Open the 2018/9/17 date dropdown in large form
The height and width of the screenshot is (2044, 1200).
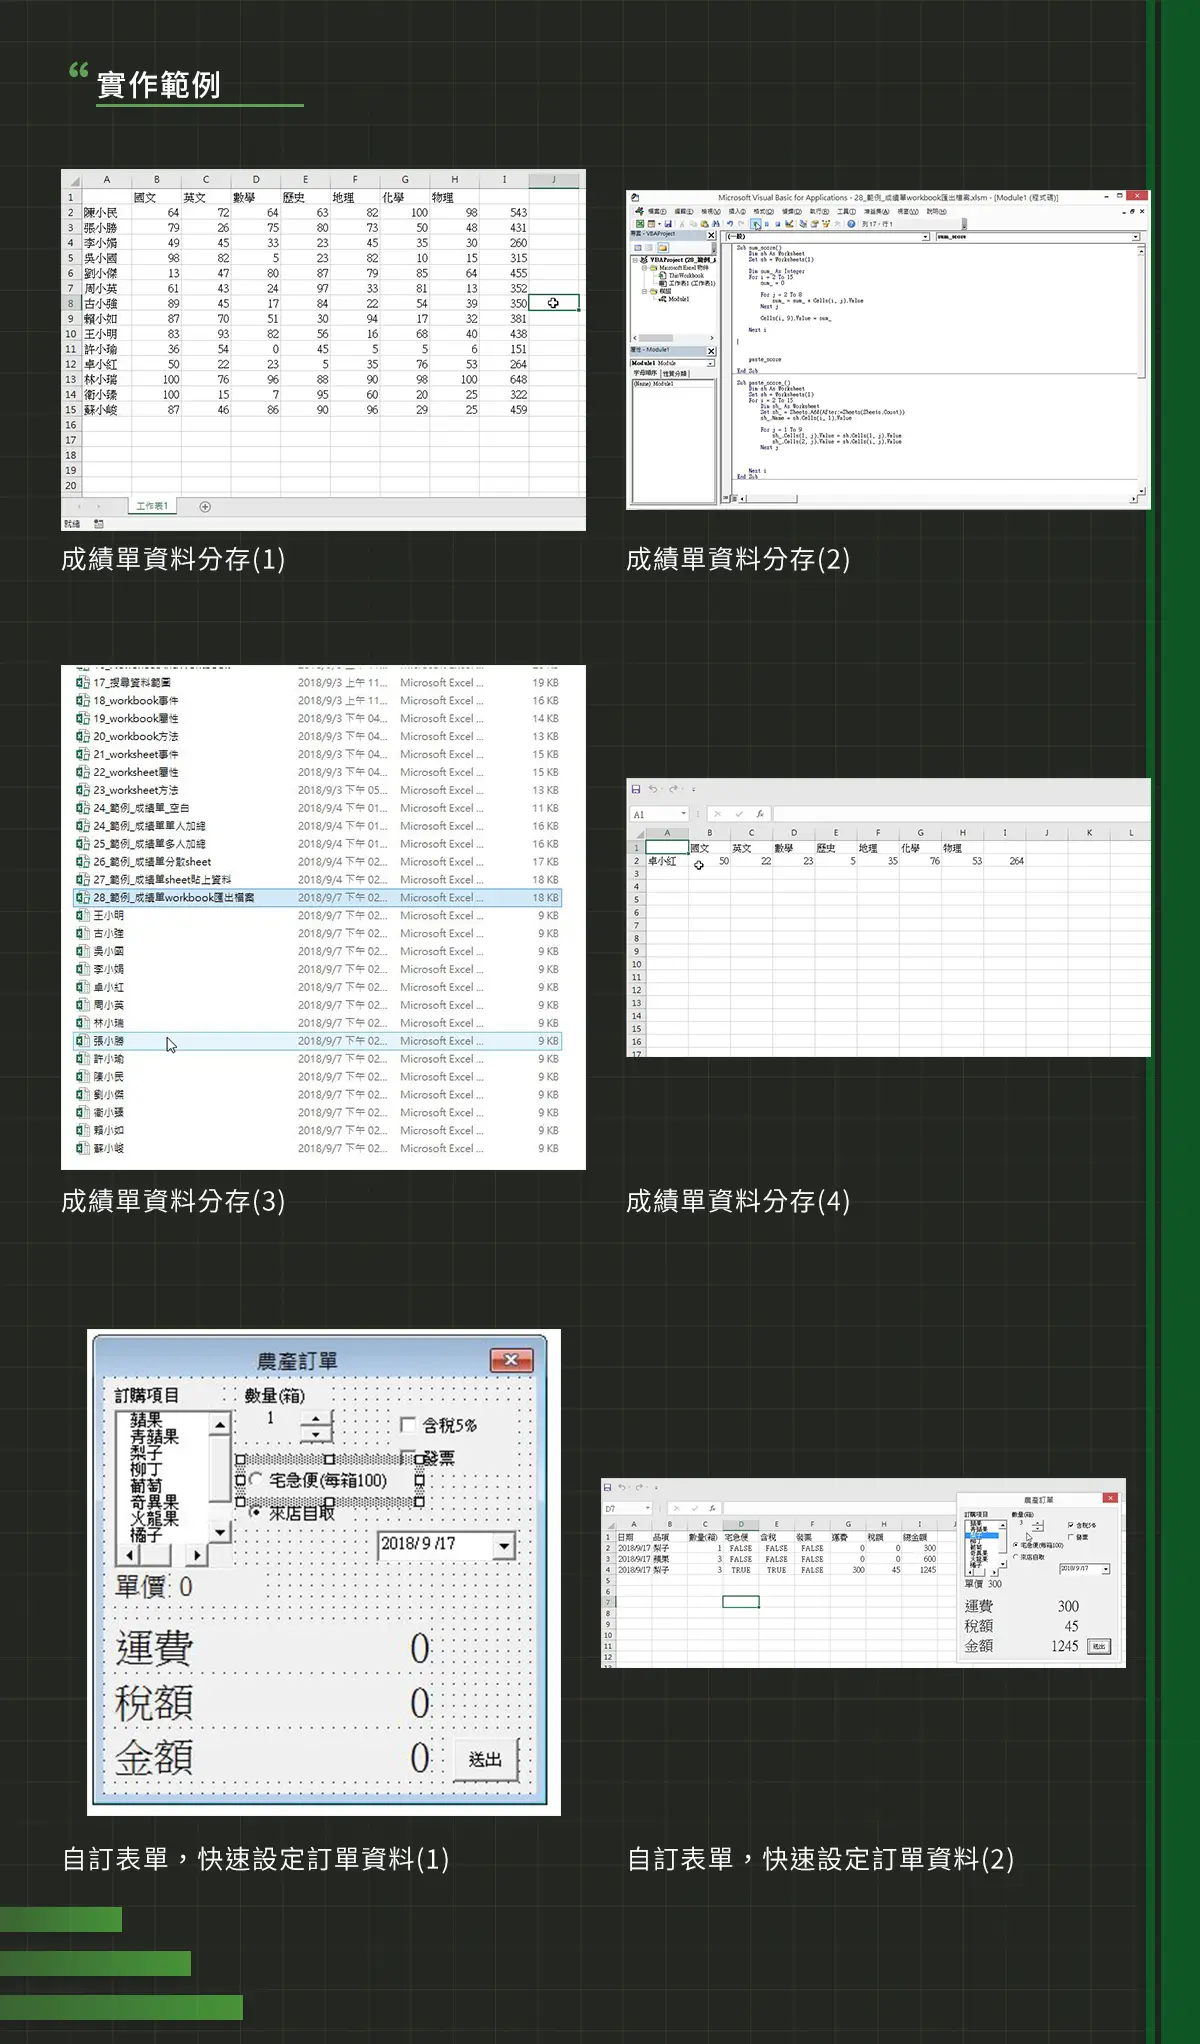coord(504,1546)
